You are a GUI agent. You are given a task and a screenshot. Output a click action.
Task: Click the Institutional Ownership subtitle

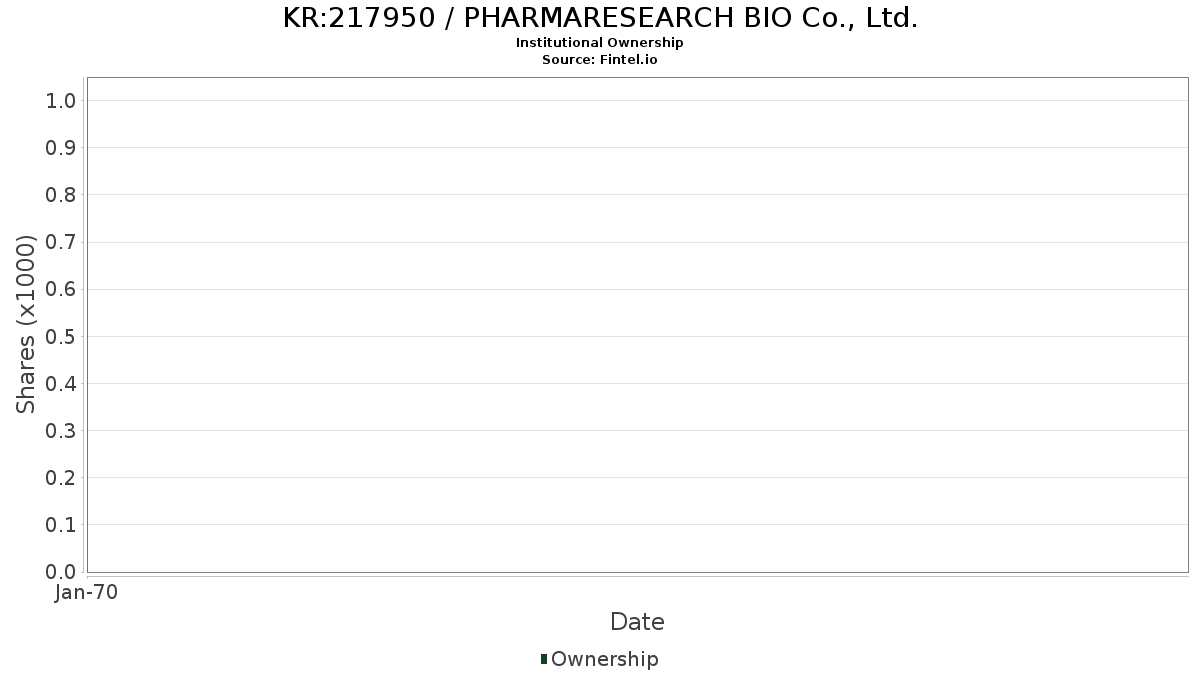600,43
